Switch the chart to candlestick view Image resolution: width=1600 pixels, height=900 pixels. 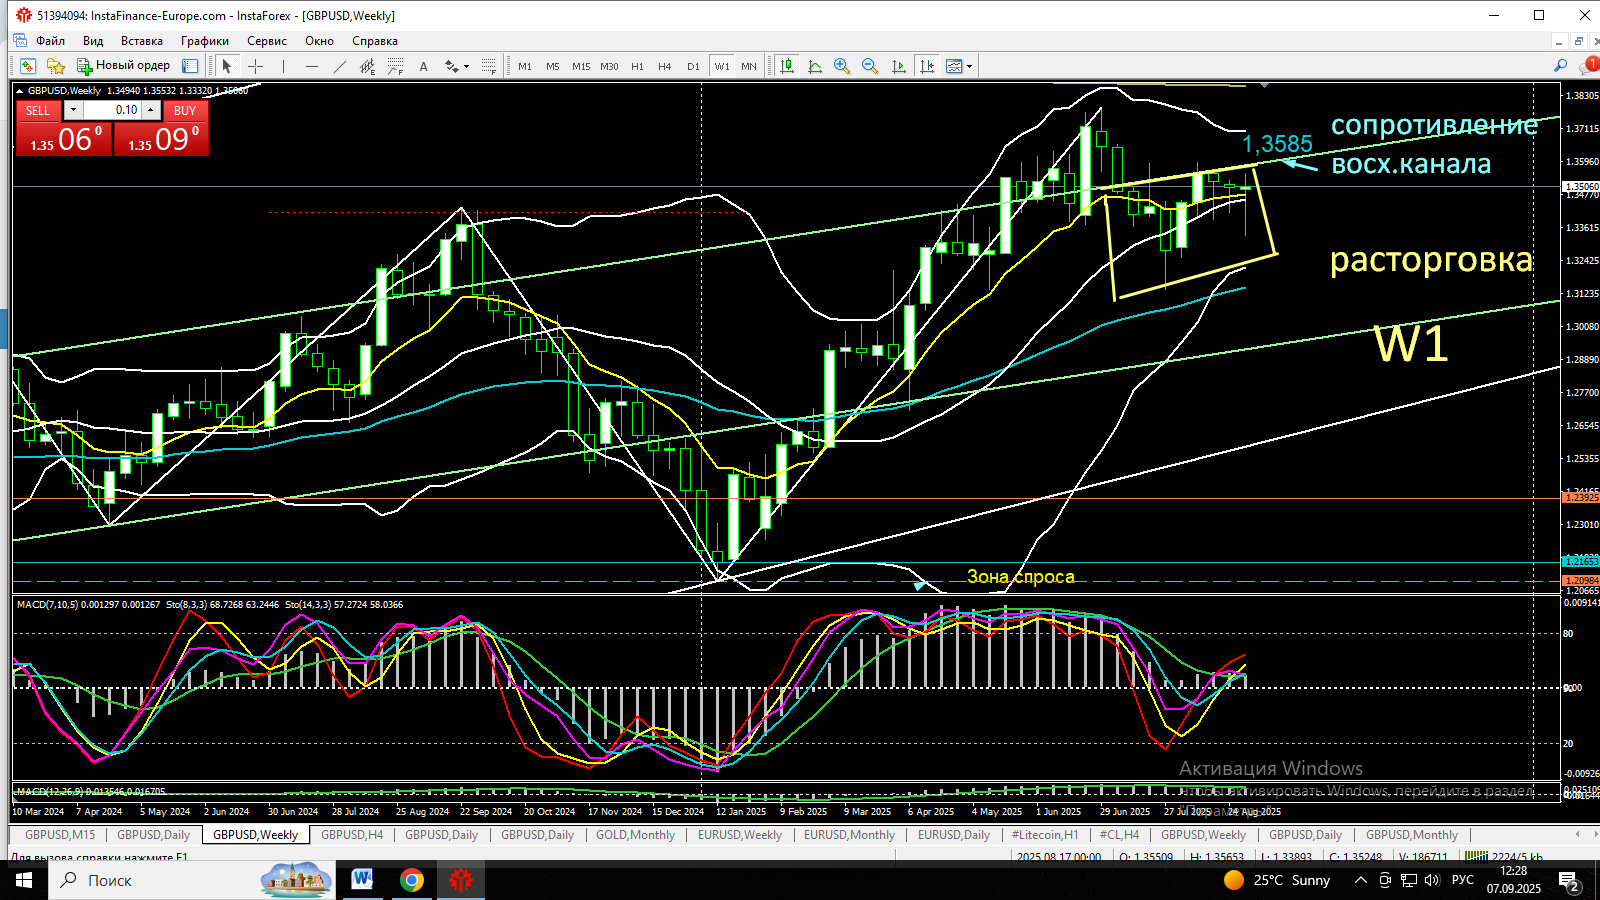[787, 66]
